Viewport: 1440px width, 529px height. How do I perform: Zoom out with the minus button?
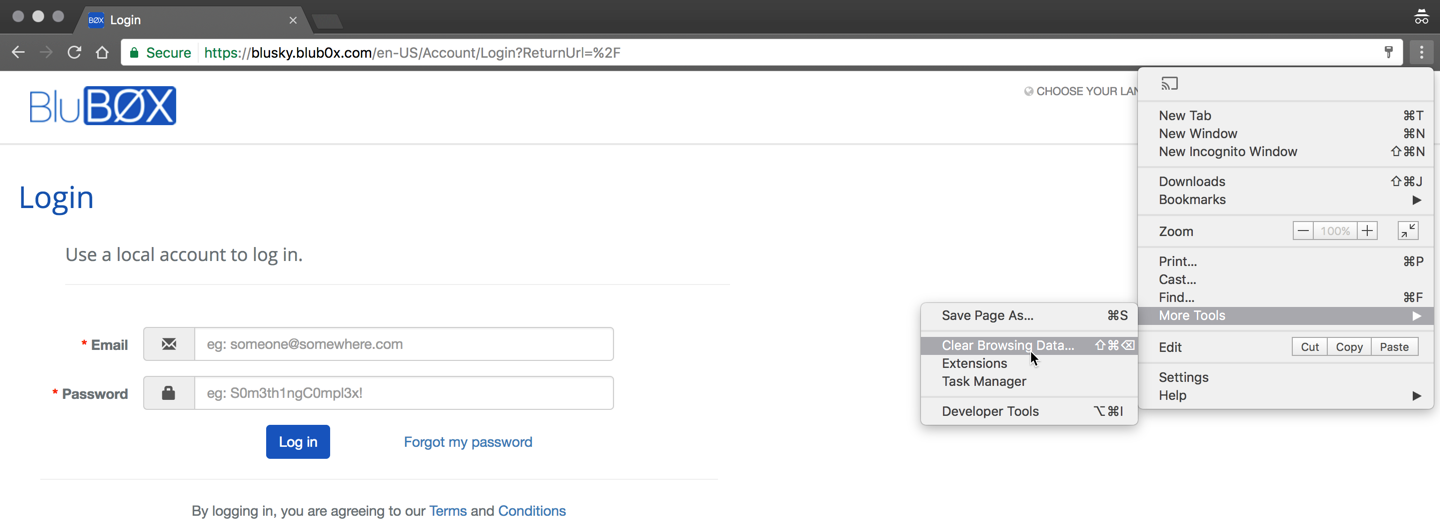click(x=1302, y=231)
